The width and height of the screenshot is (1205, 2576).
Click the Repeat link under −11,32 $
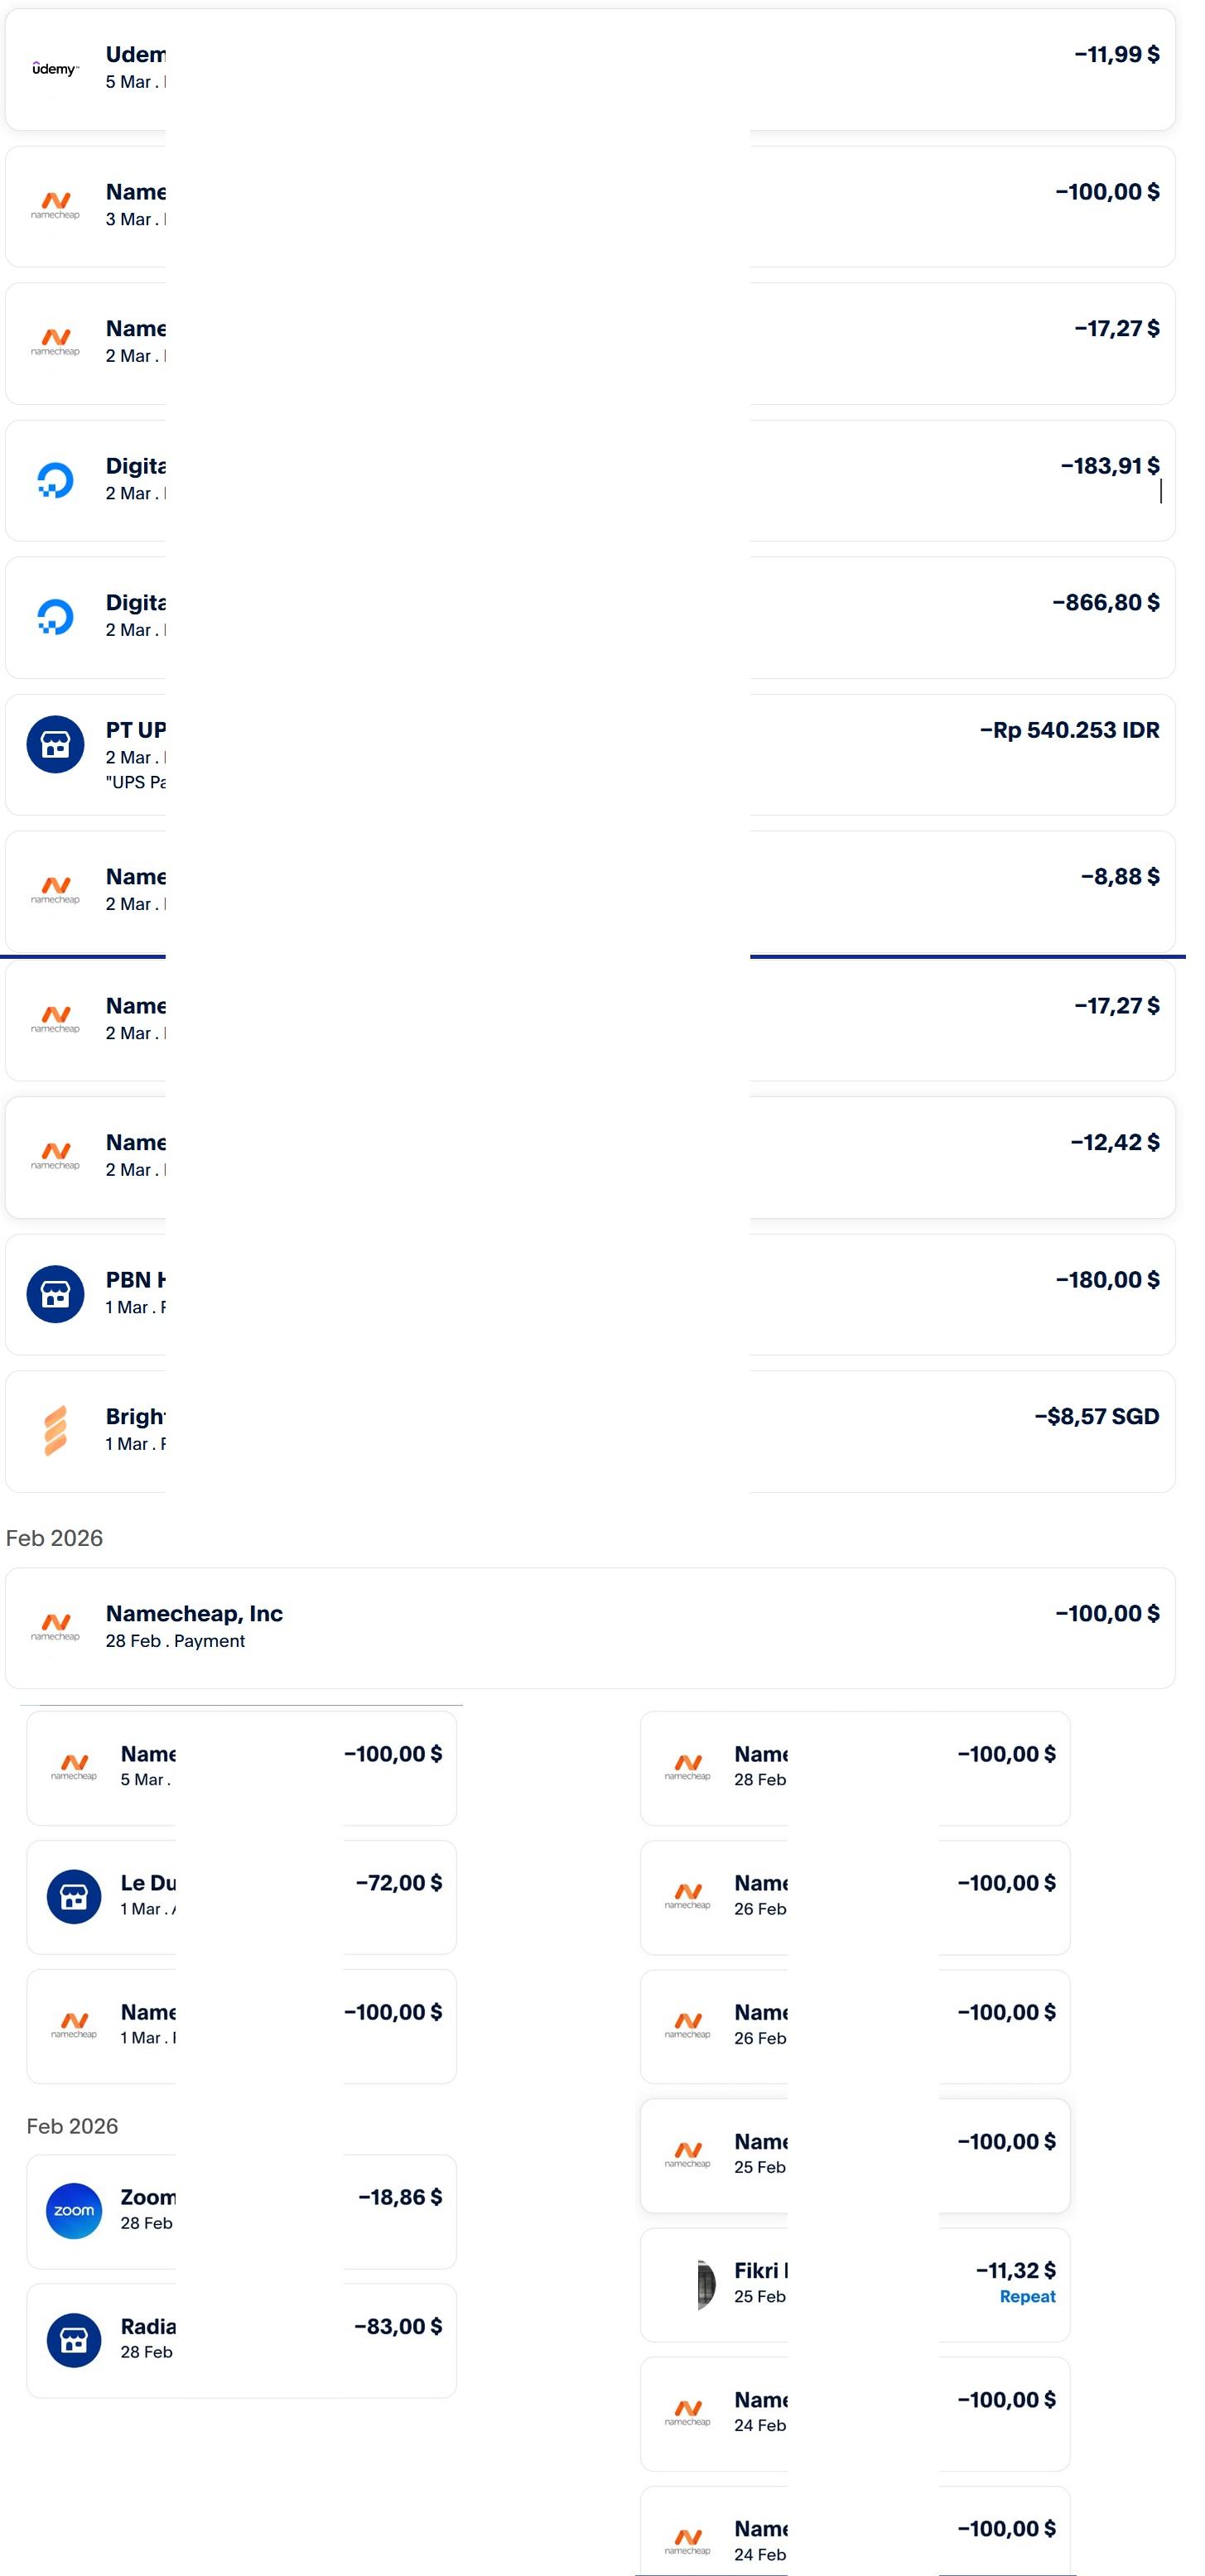click(x=1027, y=2296)
